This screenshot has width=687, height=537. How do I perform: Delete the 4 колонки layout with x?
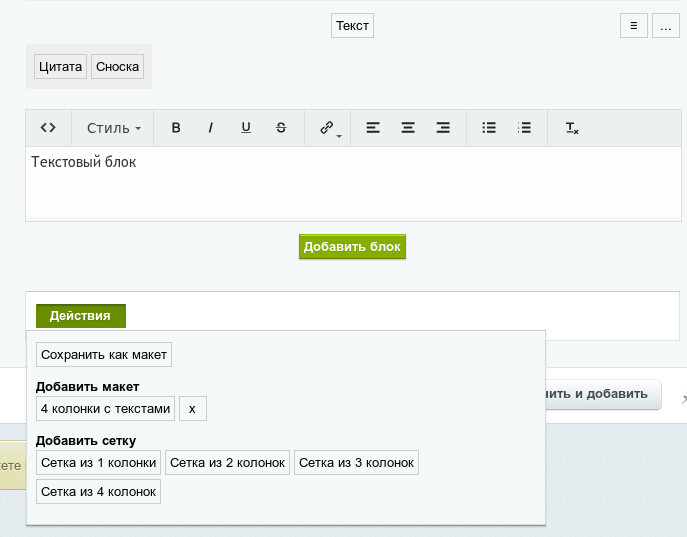coord(192,408)
